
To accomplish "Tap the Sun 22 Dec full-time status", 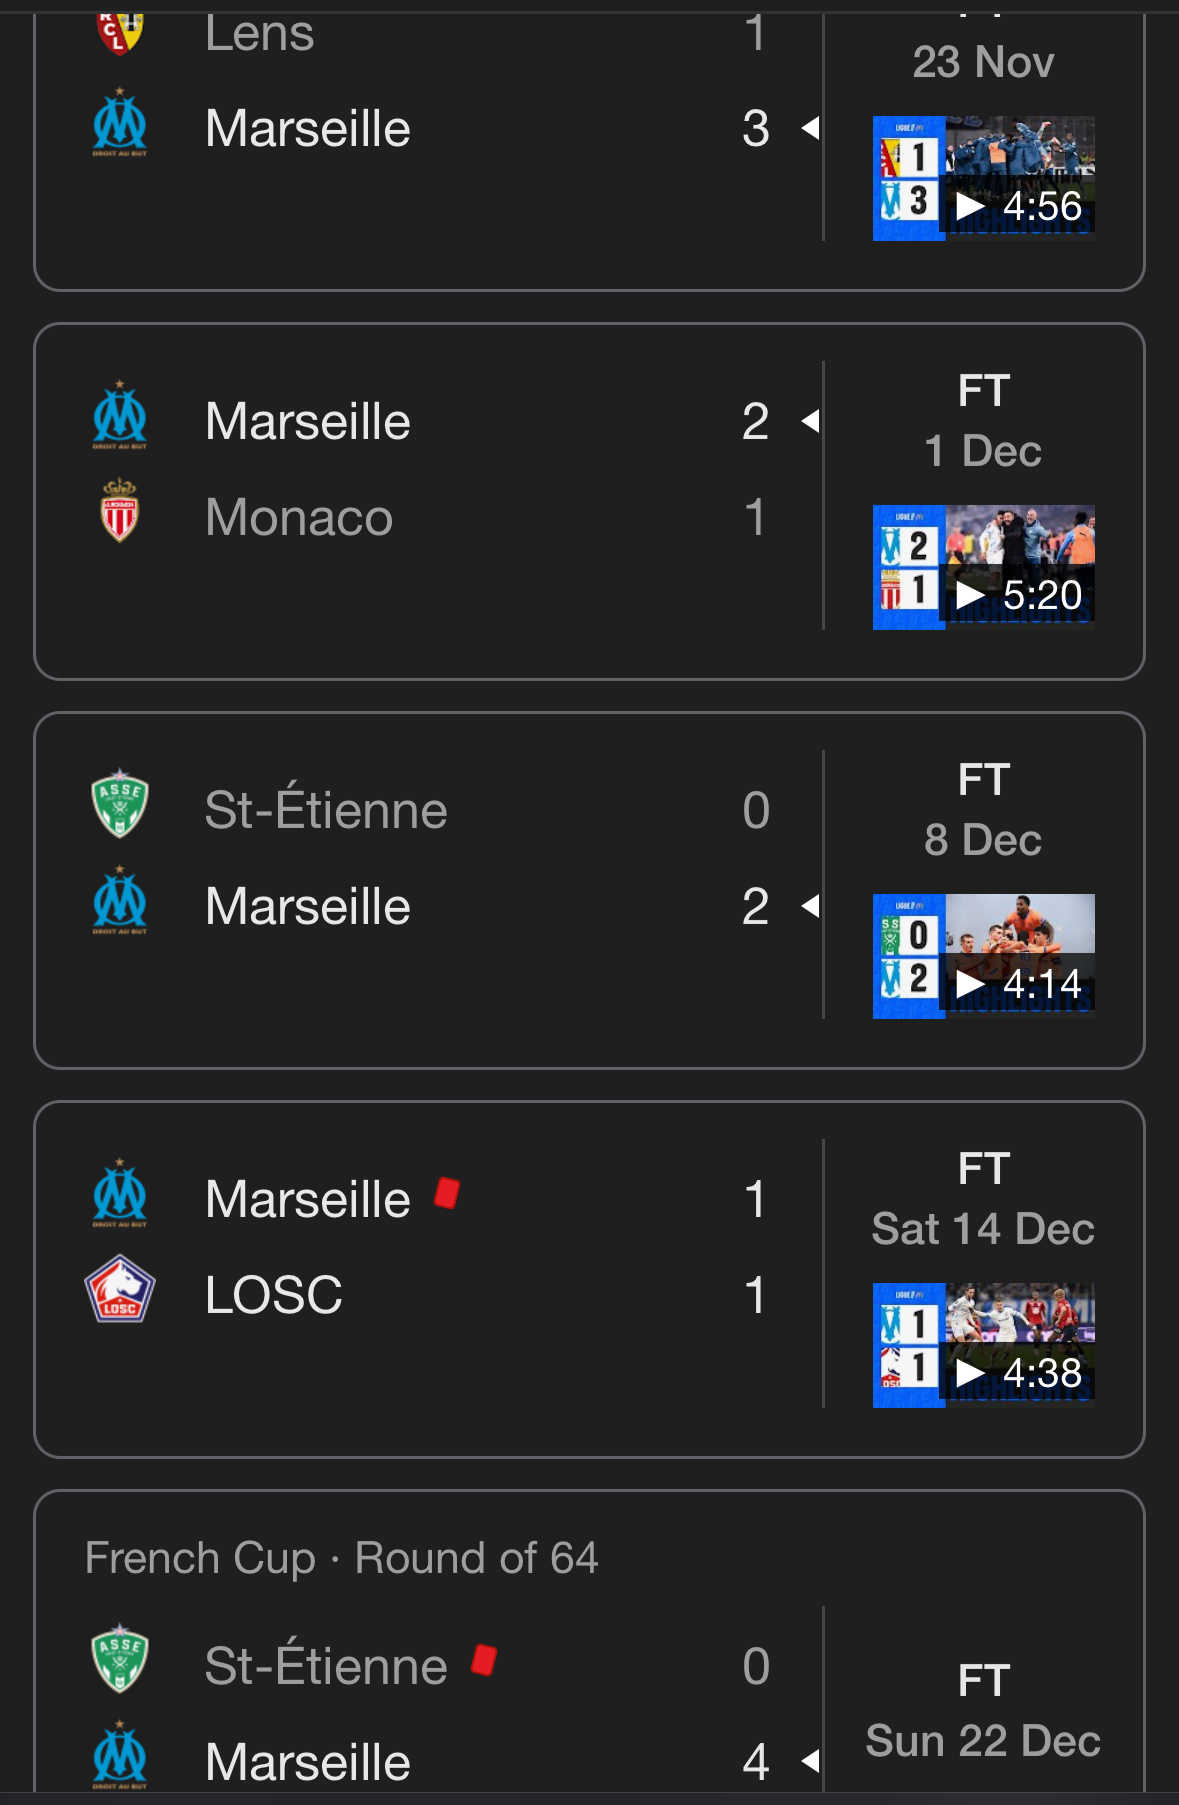I will point(984,1680).
